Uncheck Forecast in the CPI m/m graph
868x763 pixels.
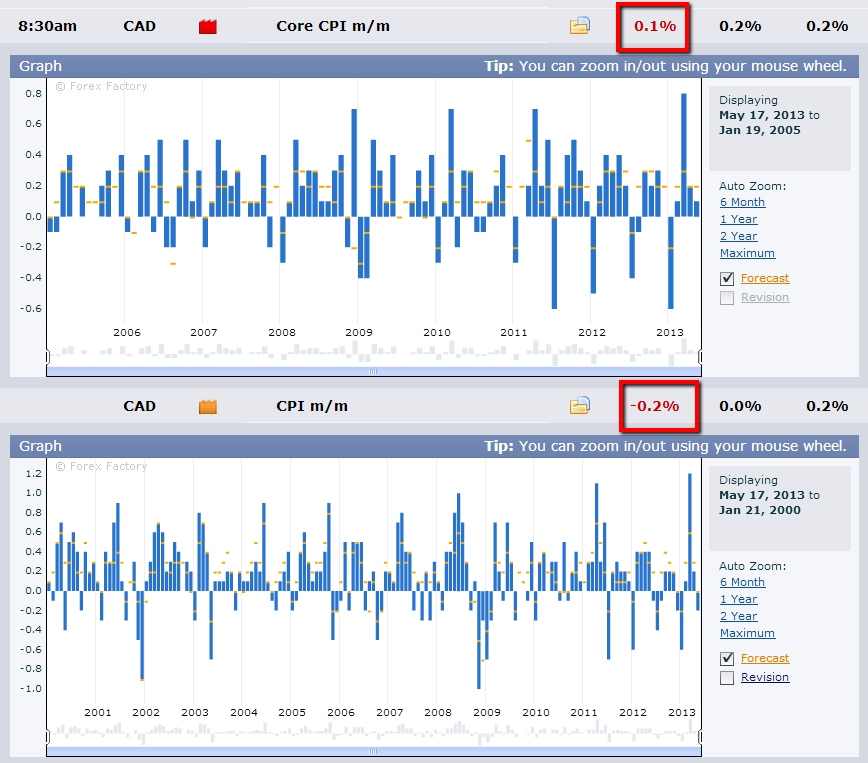click(x=727, y=658)
